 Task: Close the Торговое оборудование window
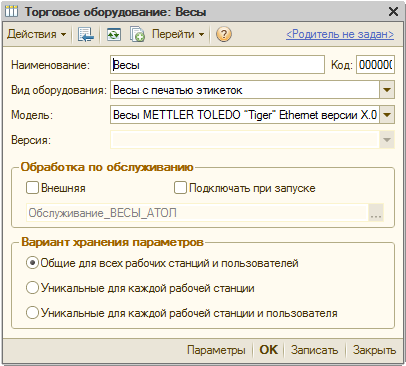393,12
